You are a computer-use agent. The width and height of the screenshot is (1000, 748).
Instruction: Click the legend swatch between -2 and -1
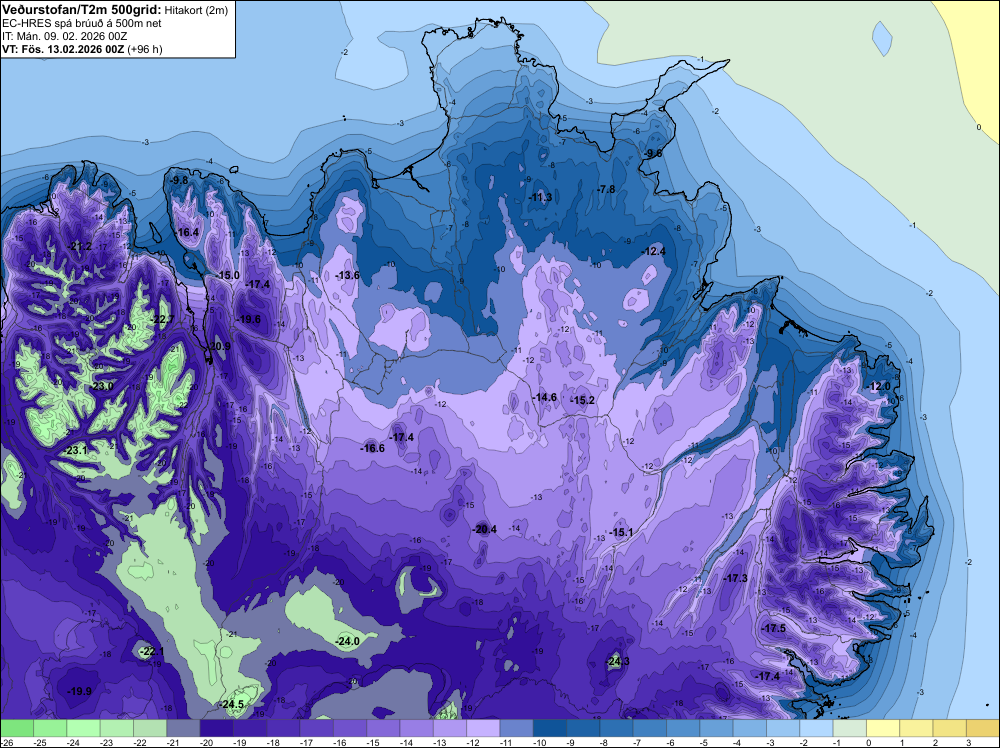[x=816, y=728]
